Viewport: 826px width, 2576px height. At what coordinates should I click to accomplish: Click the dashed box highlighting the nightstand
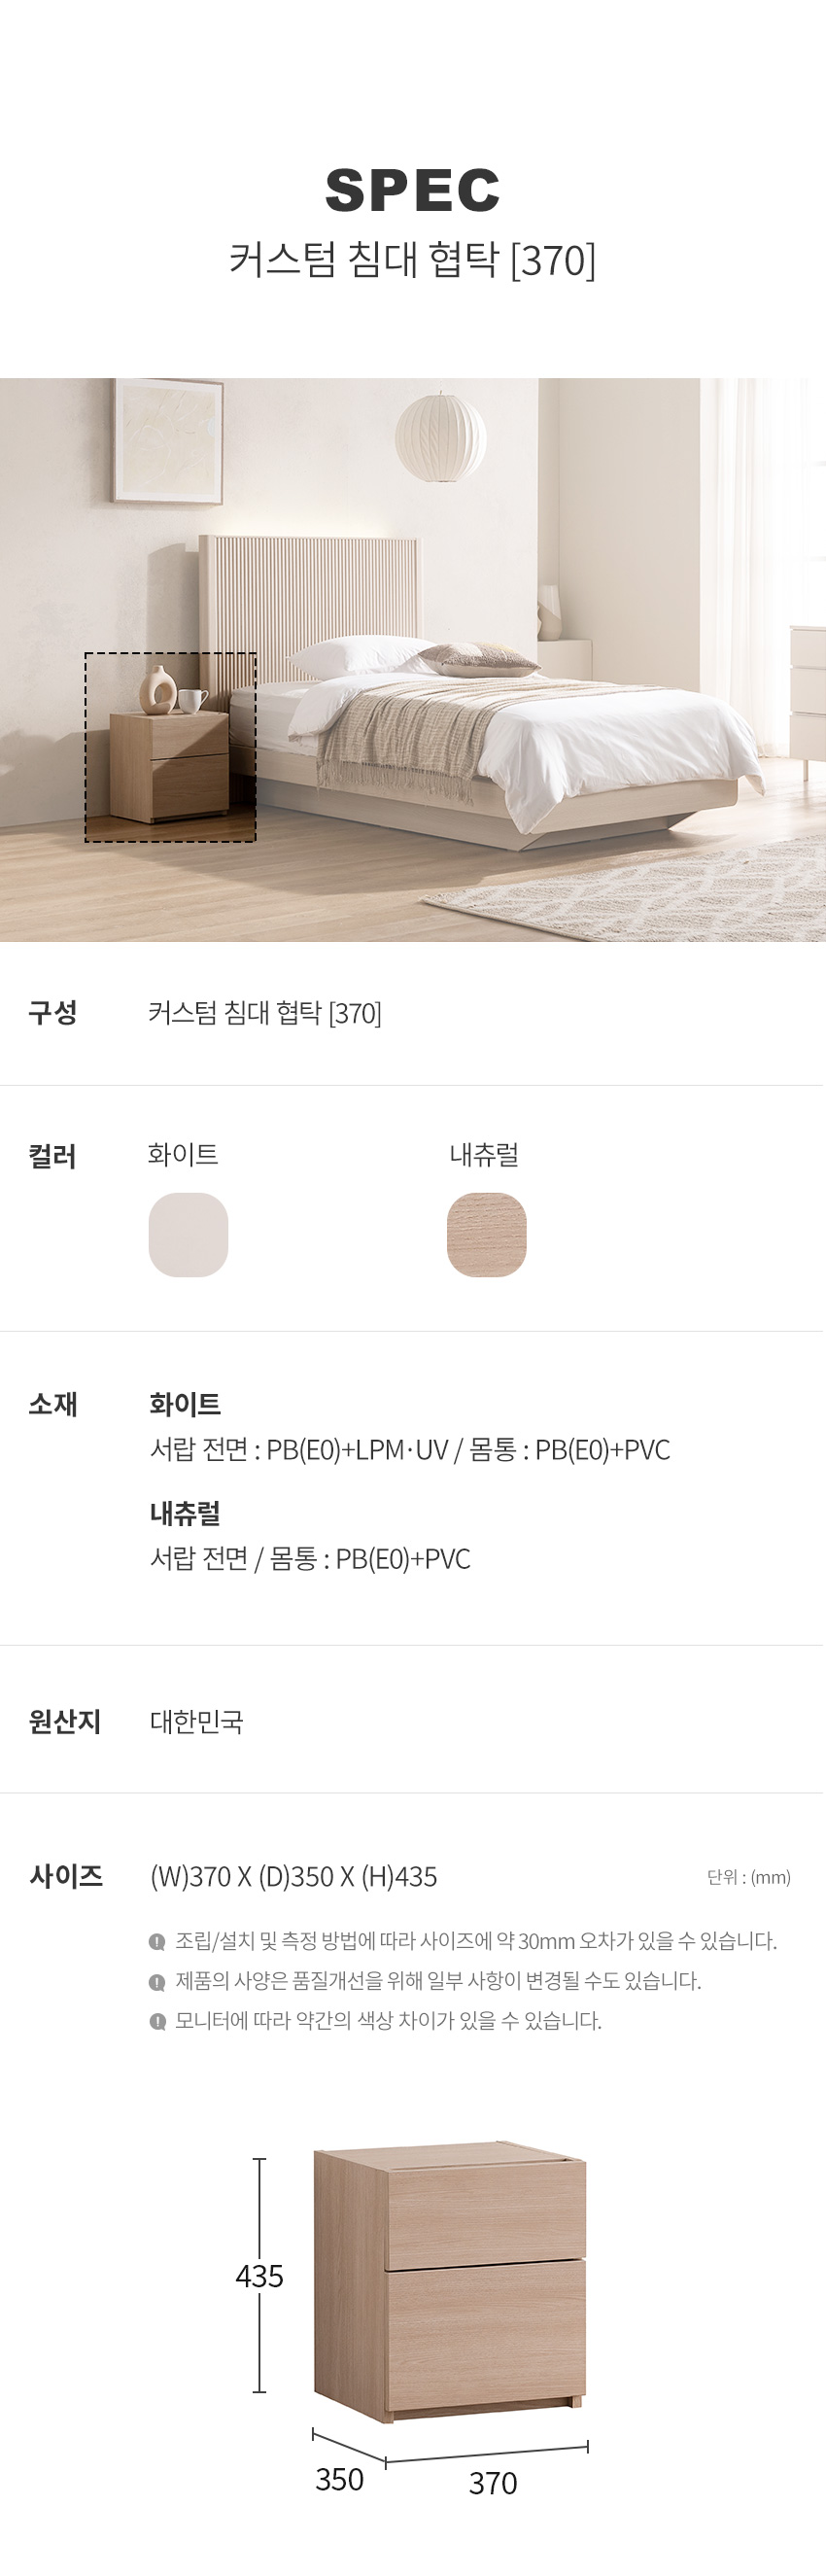click(170, 747)
